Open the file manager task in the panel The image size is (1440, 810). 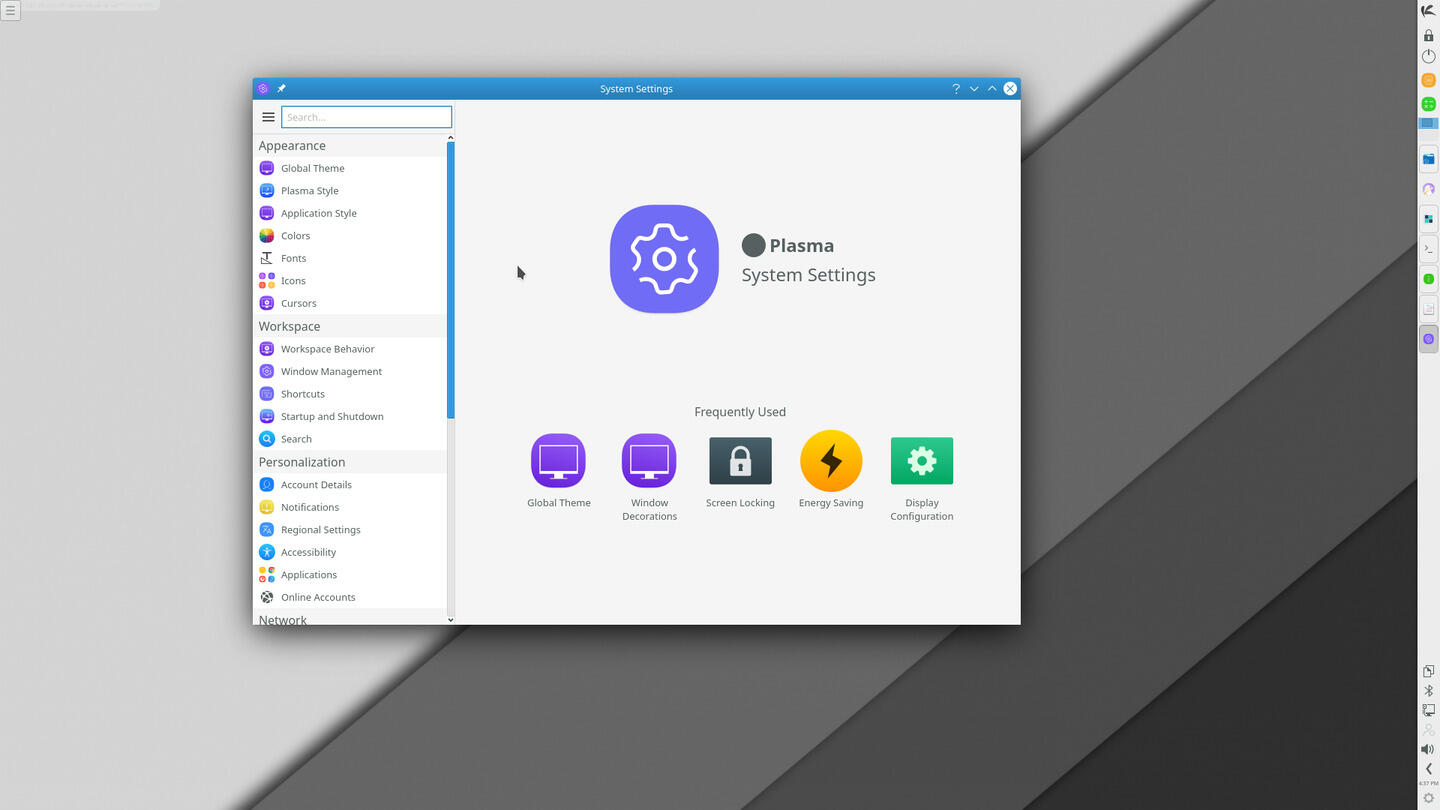tap(1428, 158)
